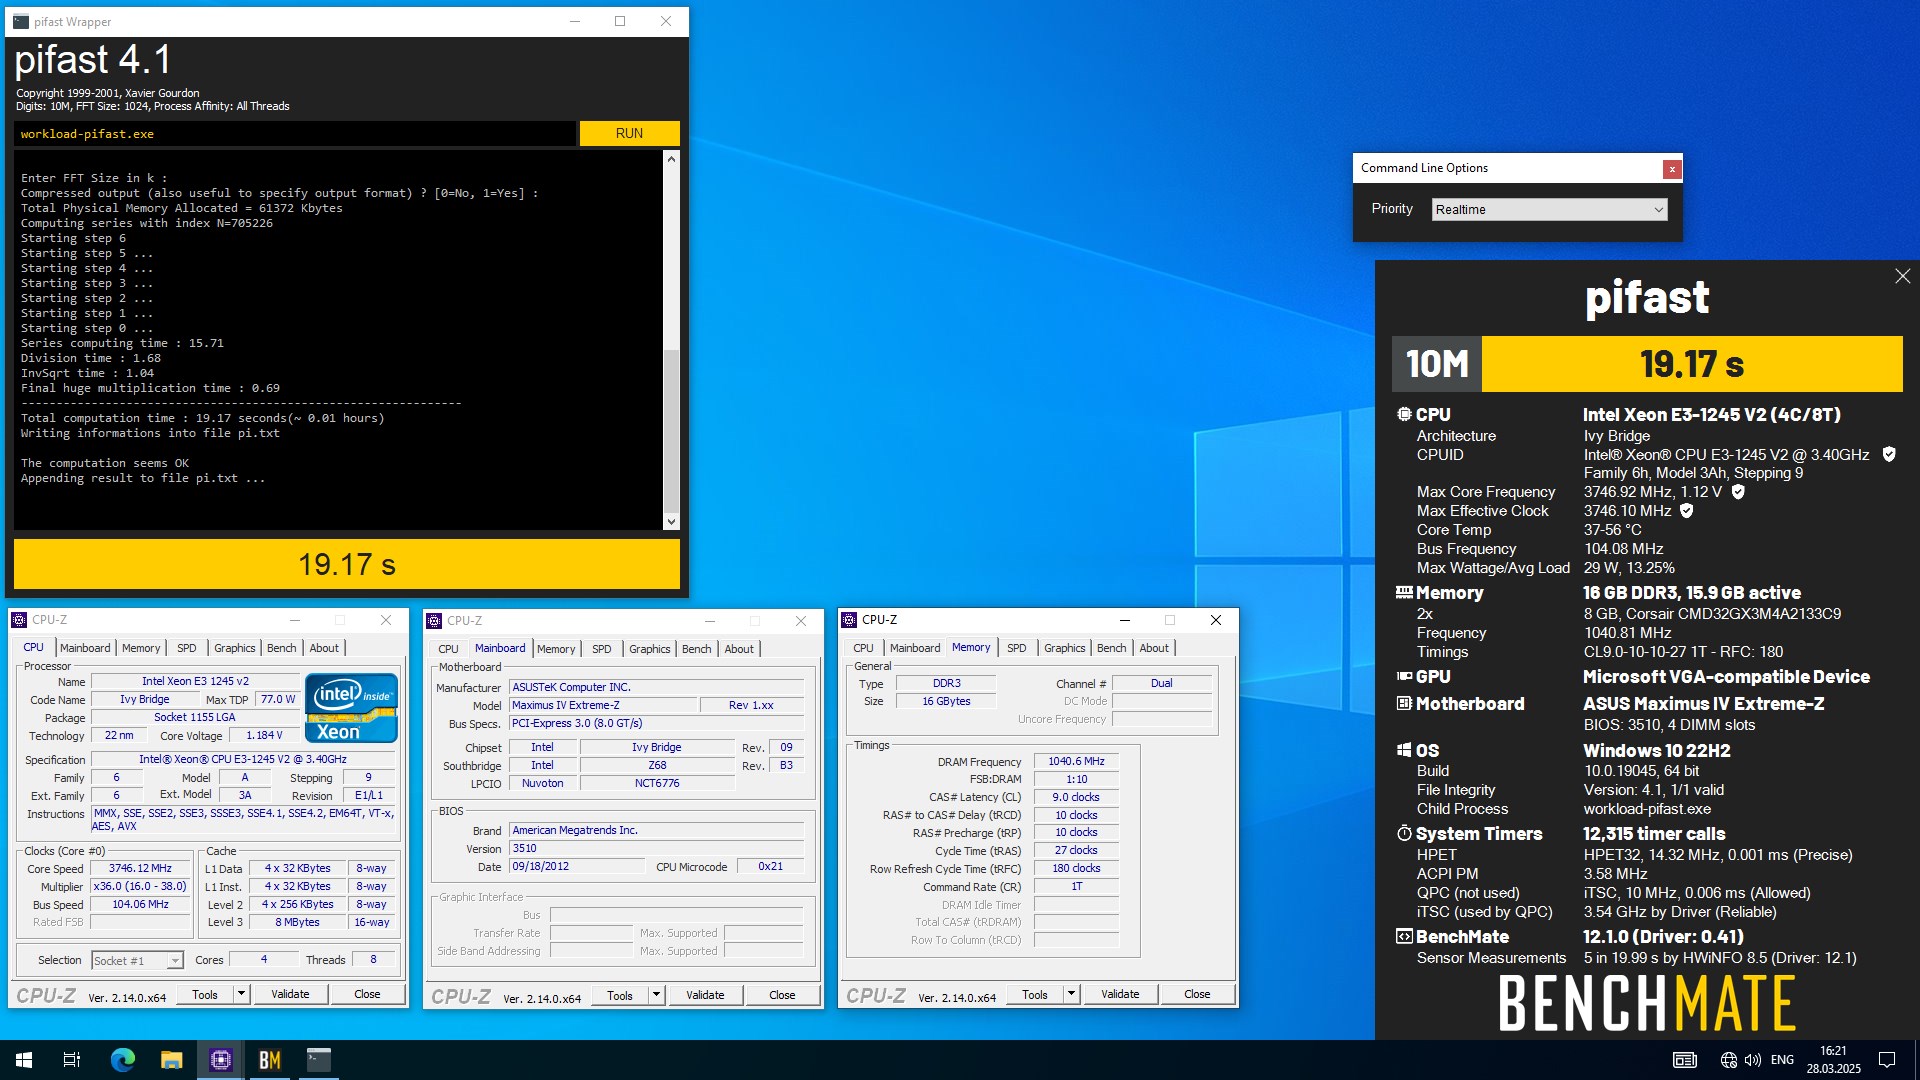The width and height of the screenshot is (1920, 1080).
Task: Click the 19.17 s yellow result bar in pifast
Action: [347, 564]
